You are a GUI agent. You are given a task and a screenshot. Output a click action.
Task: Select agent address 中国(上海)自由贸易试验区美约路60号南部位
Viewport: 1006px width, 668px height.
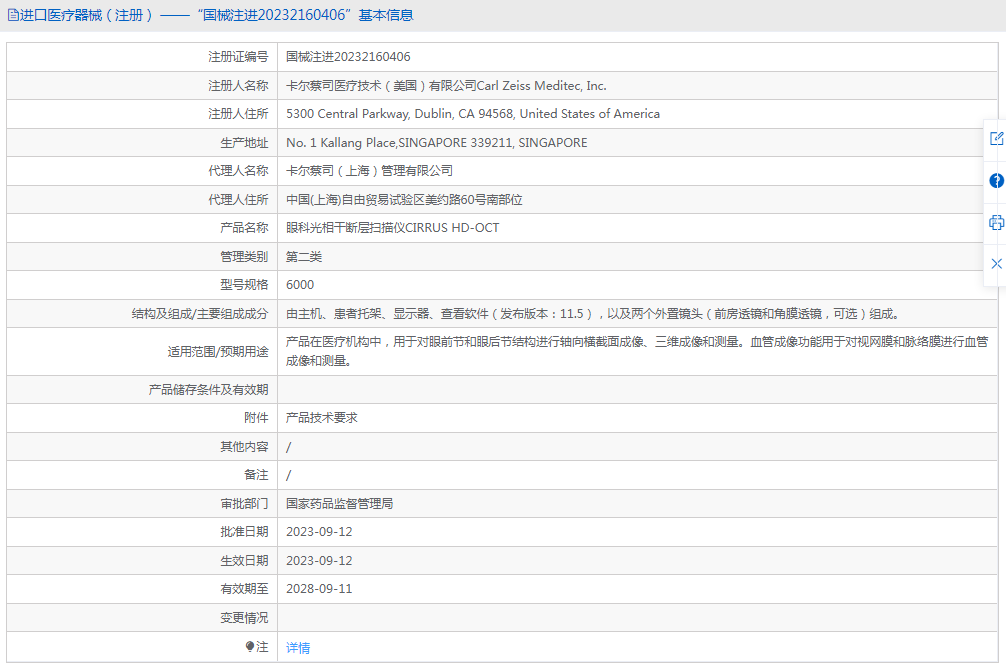click(404, 200)
